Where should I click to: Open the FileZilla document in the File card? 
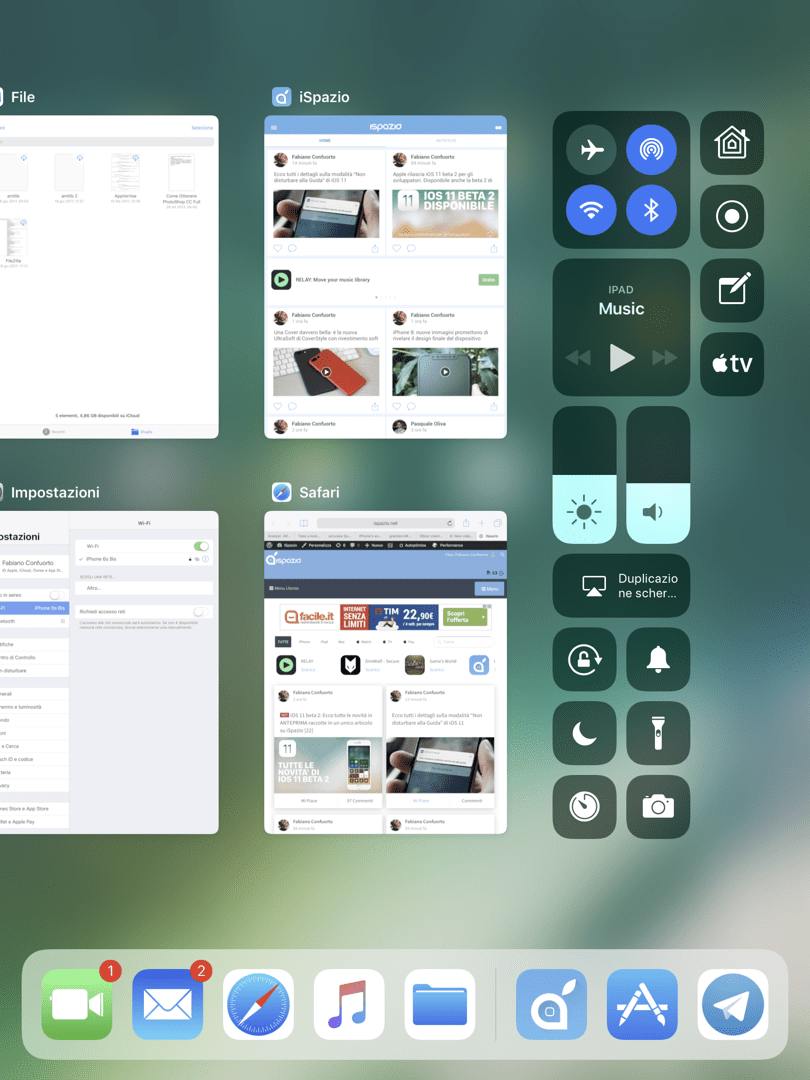[x=13, y=242]
